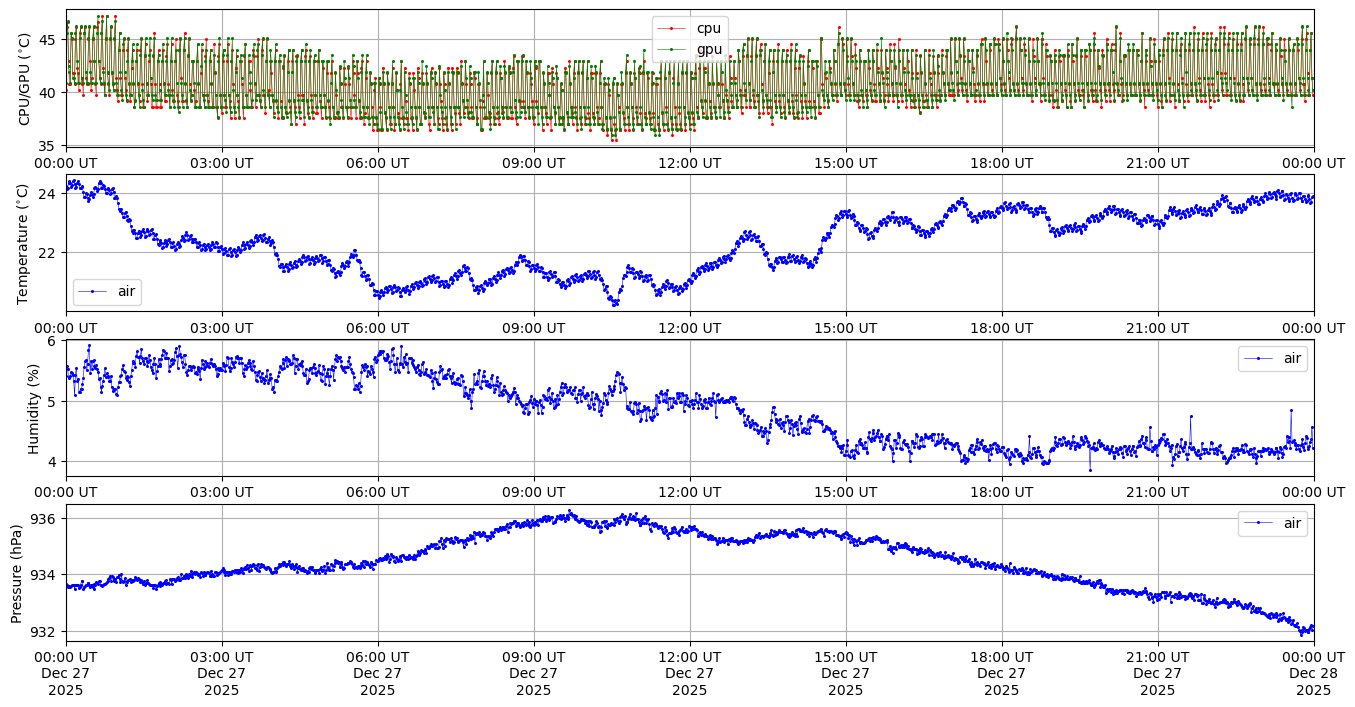Click the air legend in Pressure plot
1355x707 pixels.
click(x=1272, y=523)
